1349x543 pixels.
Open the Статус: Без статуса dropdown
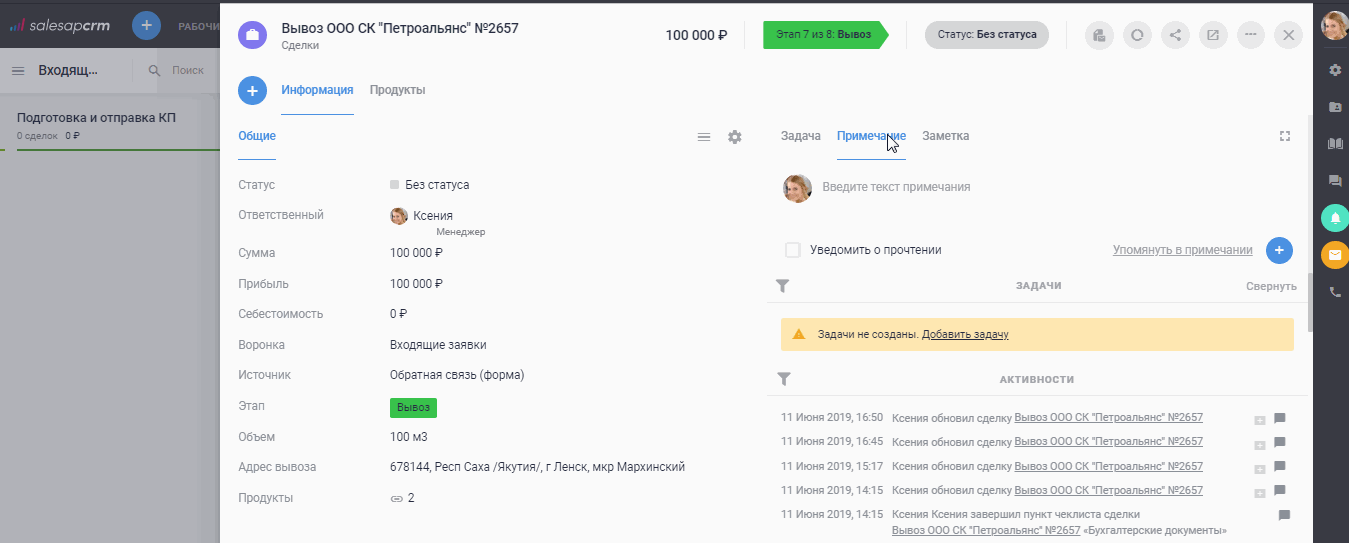[x=986, y=36]
